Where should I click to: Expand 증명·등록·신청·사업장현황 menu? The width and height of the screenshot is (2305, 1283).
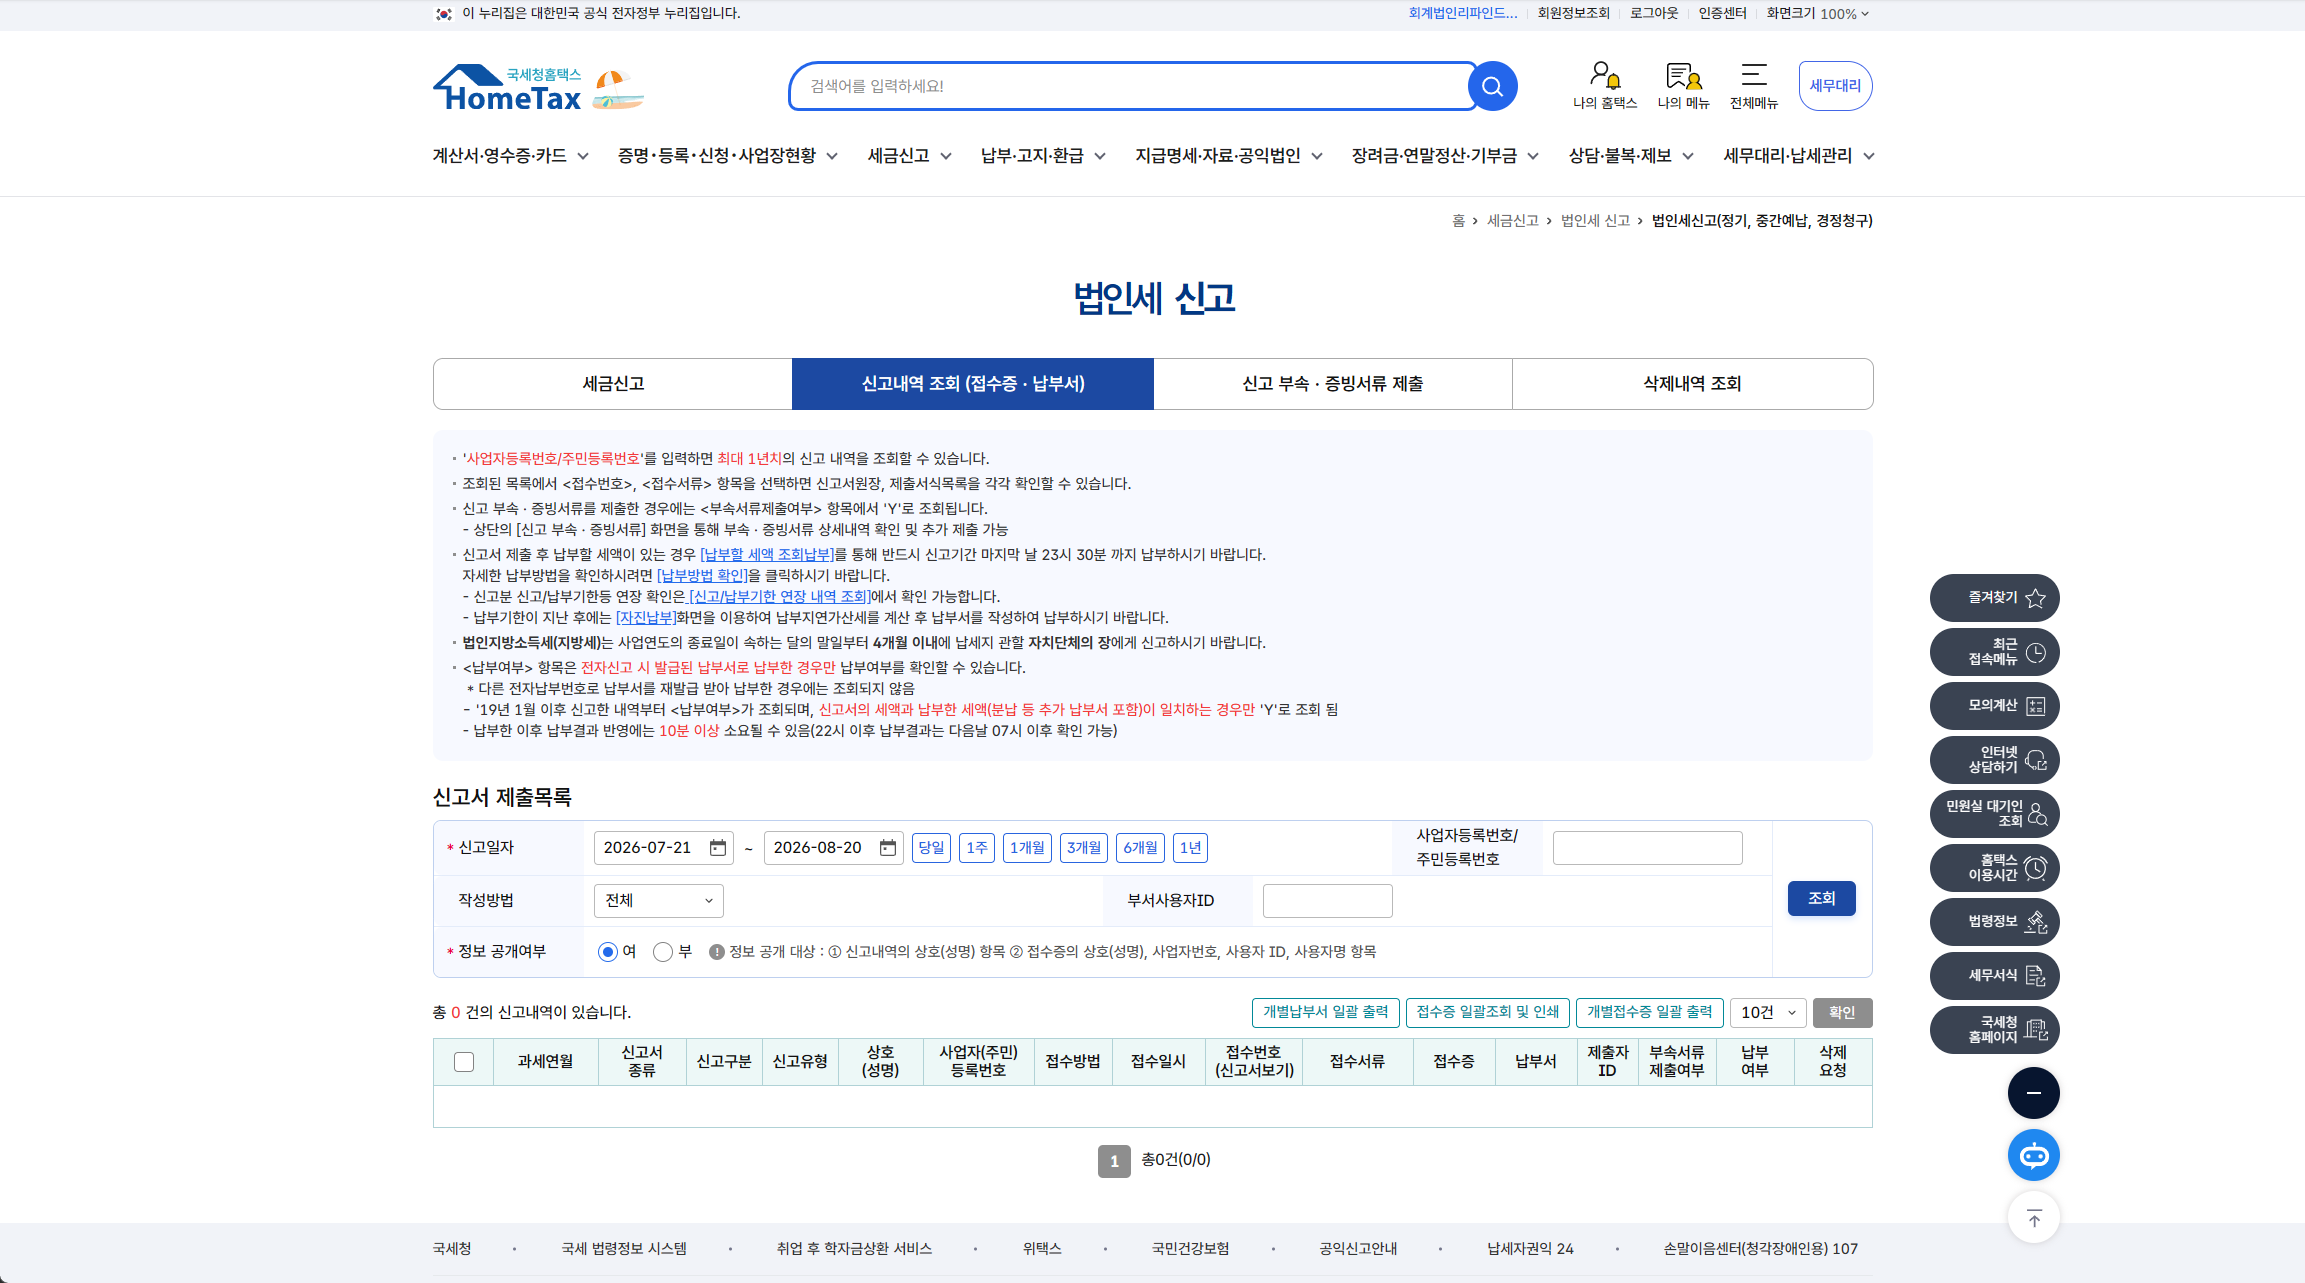(x=727, y=156)
